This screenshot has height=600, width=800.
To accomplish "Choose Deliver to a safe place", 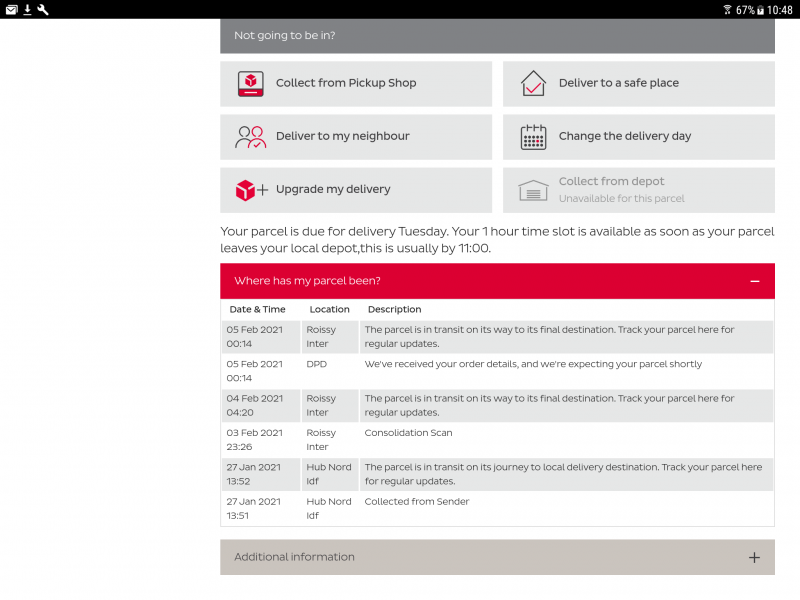I will click(618, 83).
